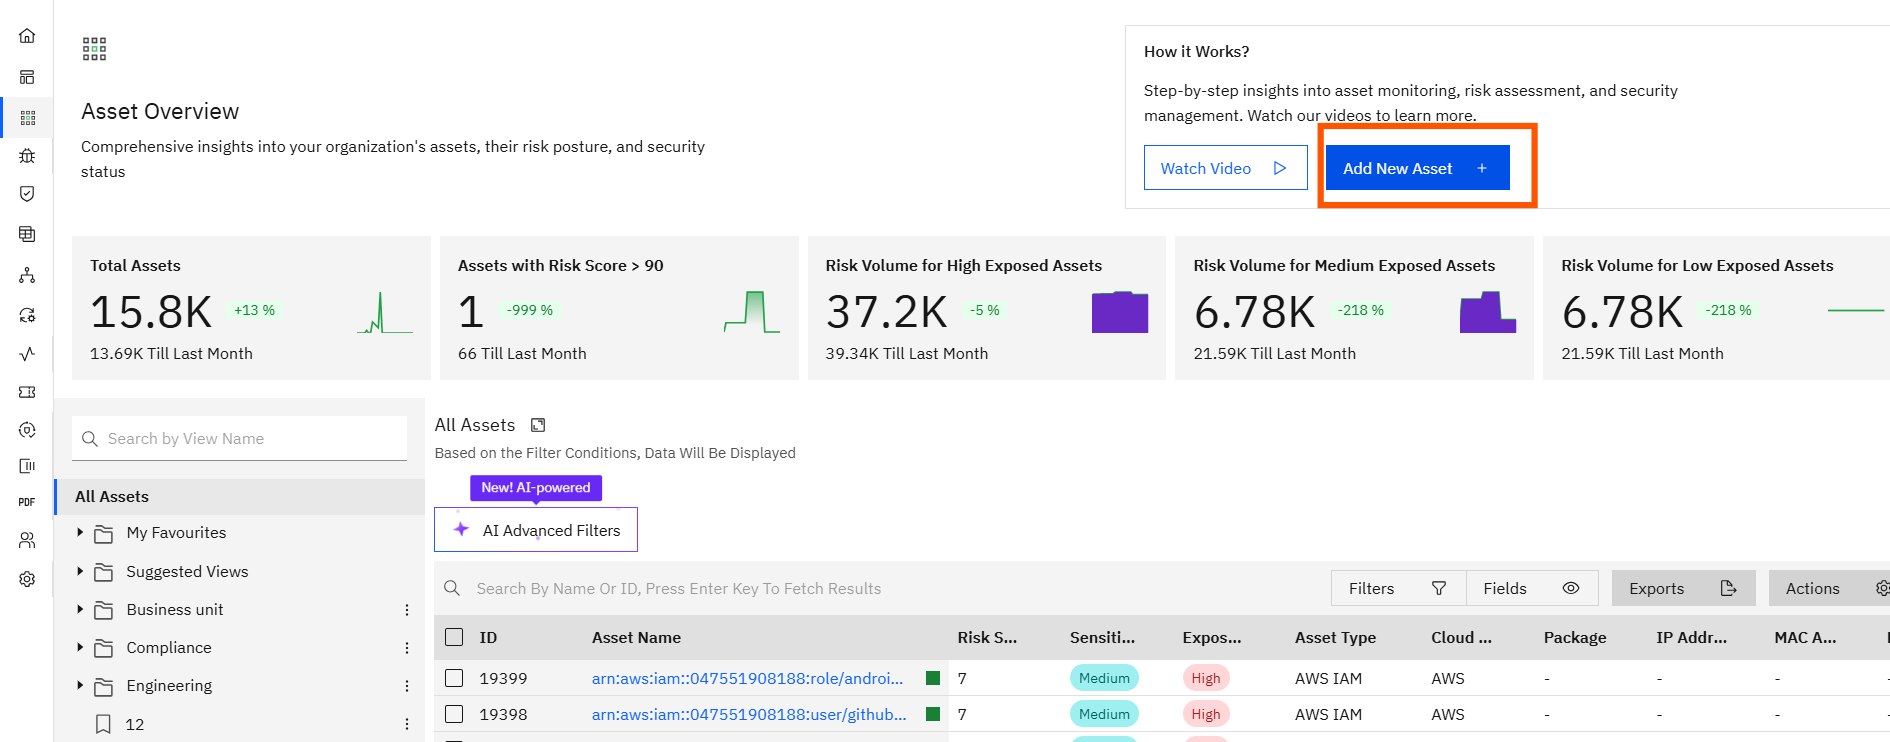Select All Assets in the views list

tap(112, 497)
